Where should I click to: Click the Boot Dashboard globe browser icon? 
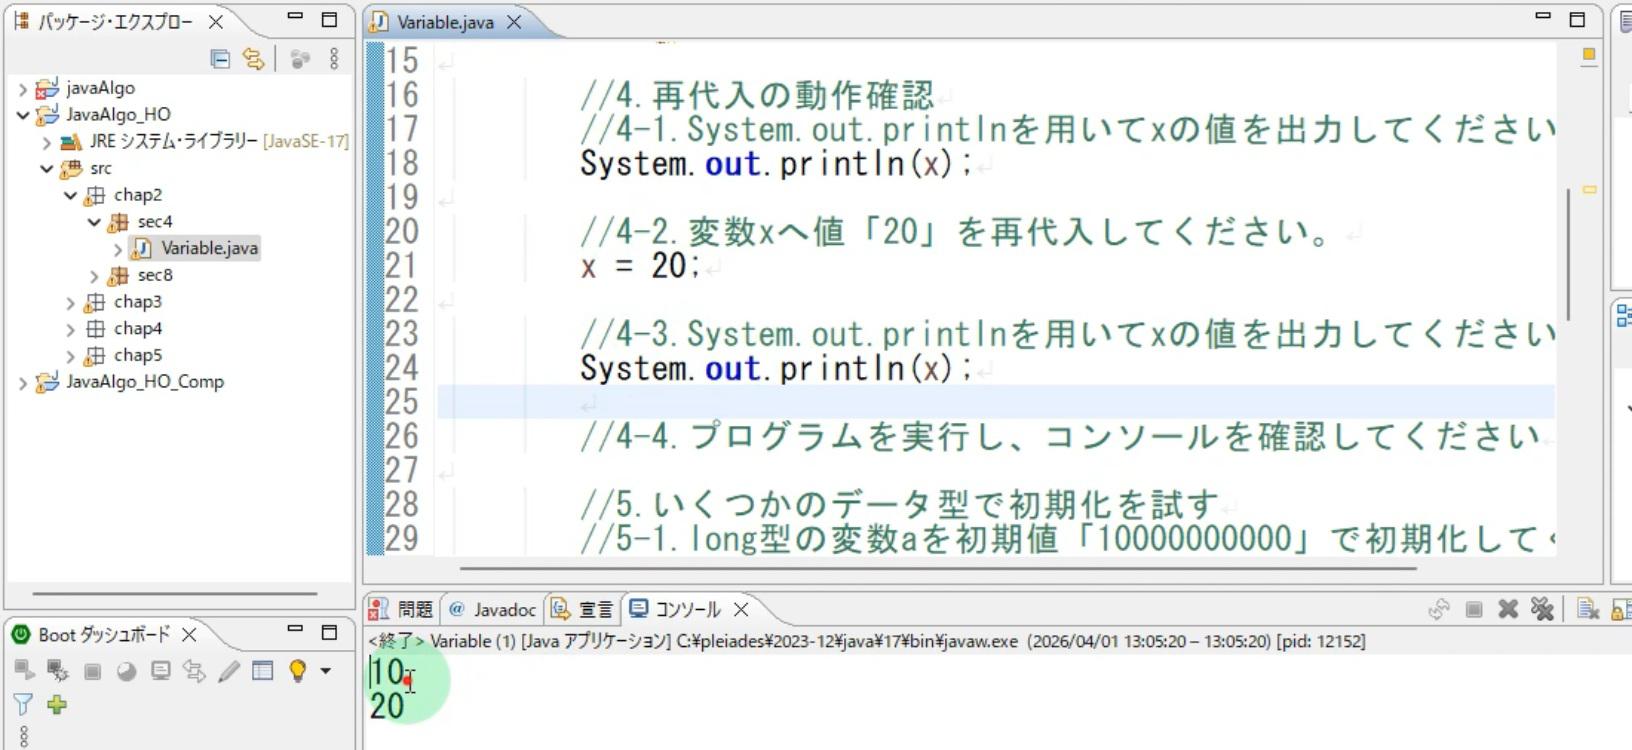tap(126, 671)
